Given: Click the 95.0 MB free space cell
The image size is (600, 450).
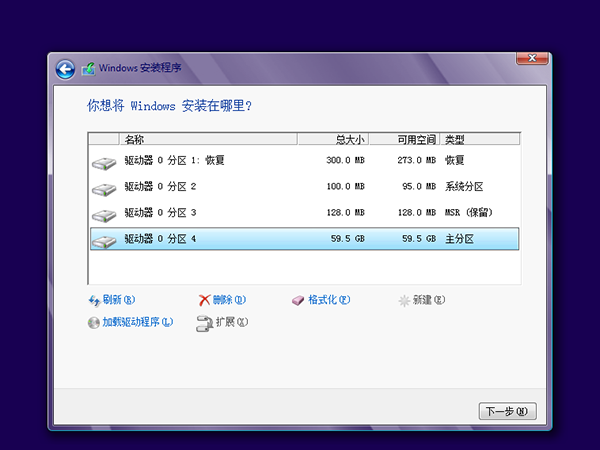Looking at the screenshot, I should click(419, 187).
